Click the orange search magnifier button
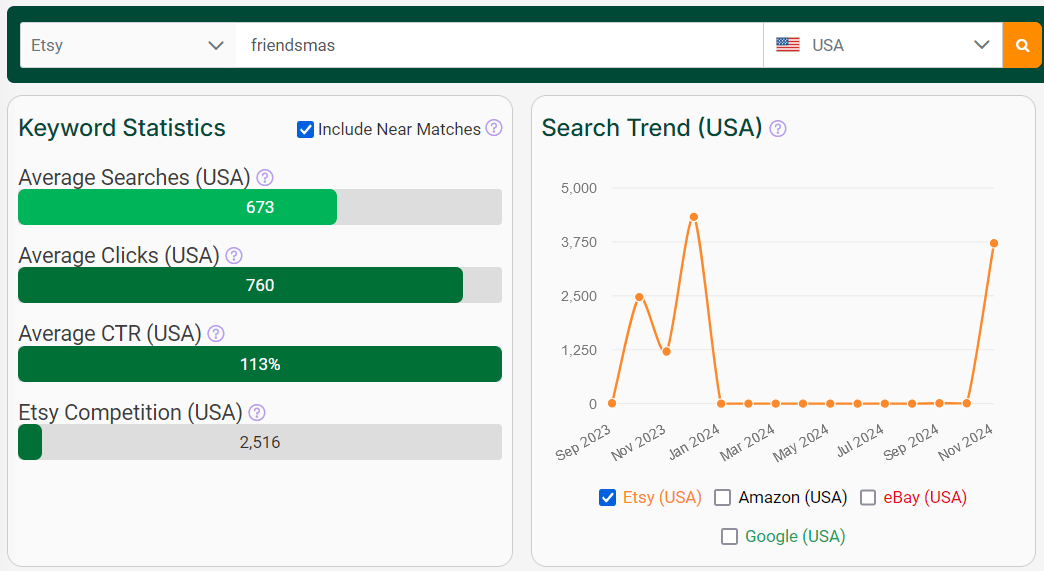This screenshot has width=1044, height=571. click(x=1022, y=45)
